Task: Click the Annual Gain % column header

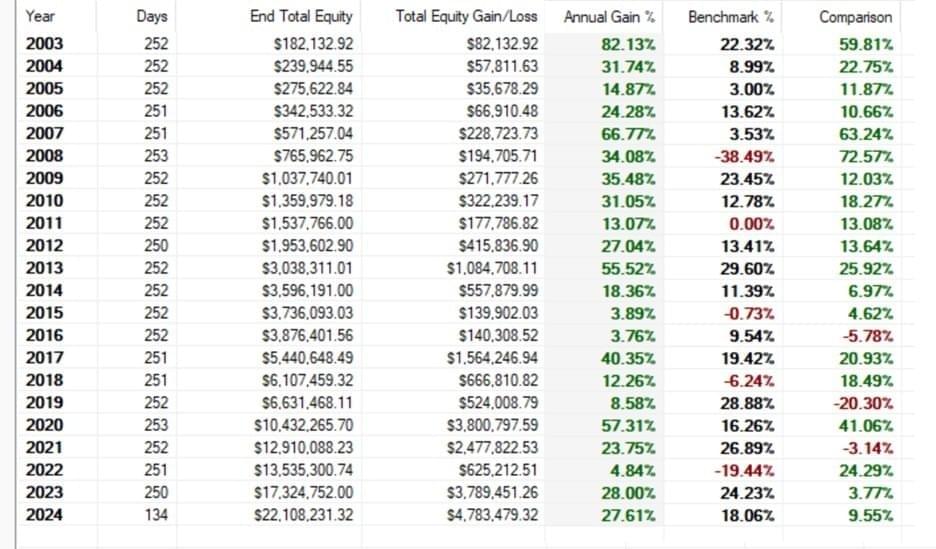Action: [609, 17]
